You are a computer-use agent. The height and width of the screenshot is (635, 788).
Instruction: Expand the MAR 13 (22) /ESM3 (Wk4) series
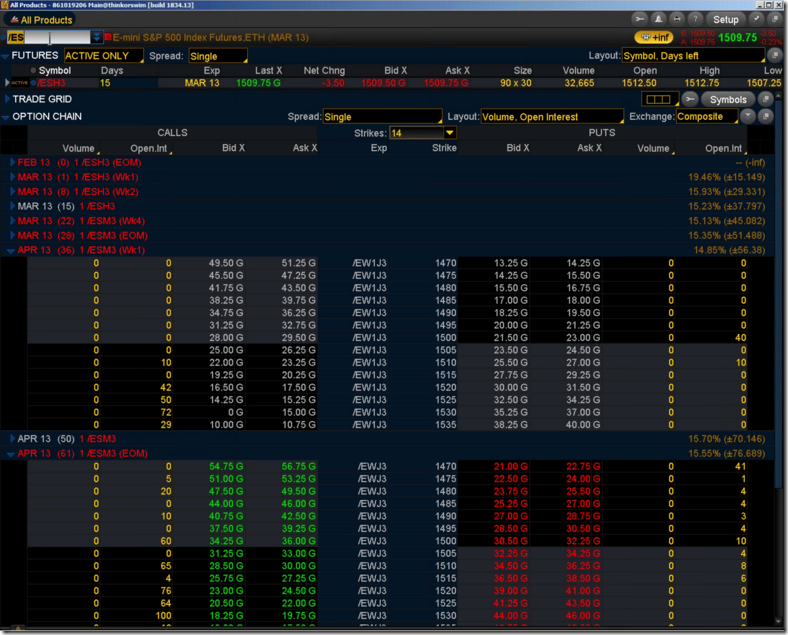tap(13, 221)
